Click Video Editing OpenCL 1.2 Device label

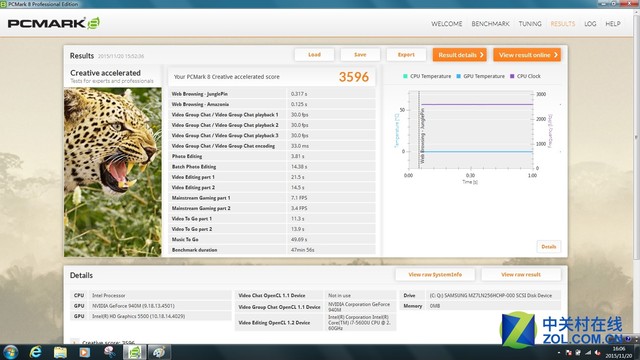(274, 322)
